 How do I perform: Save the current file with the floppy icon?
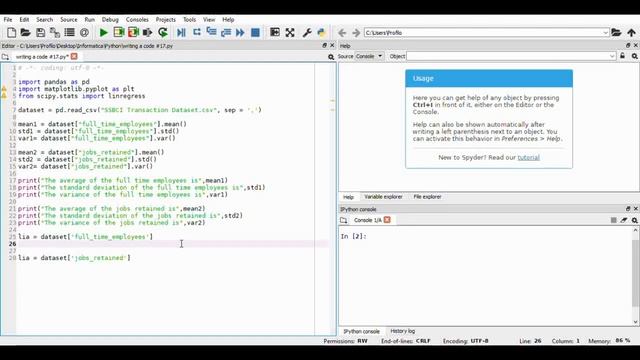(40, 33)
